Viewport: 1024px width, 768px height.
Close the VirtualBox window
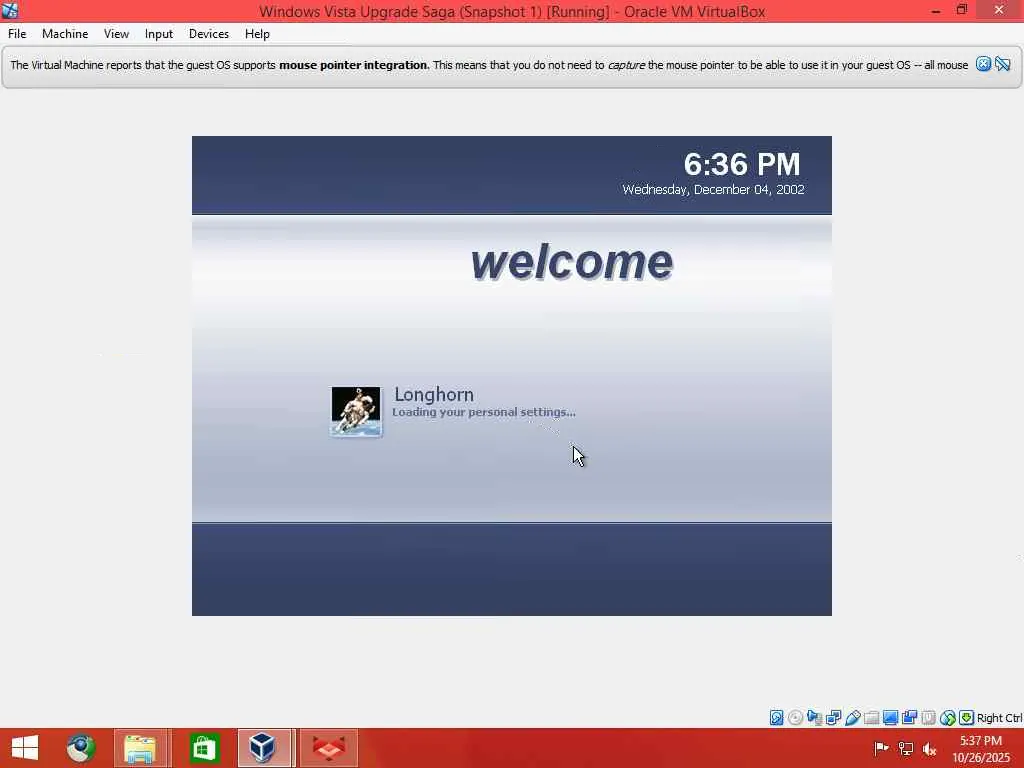pos(999,10)
